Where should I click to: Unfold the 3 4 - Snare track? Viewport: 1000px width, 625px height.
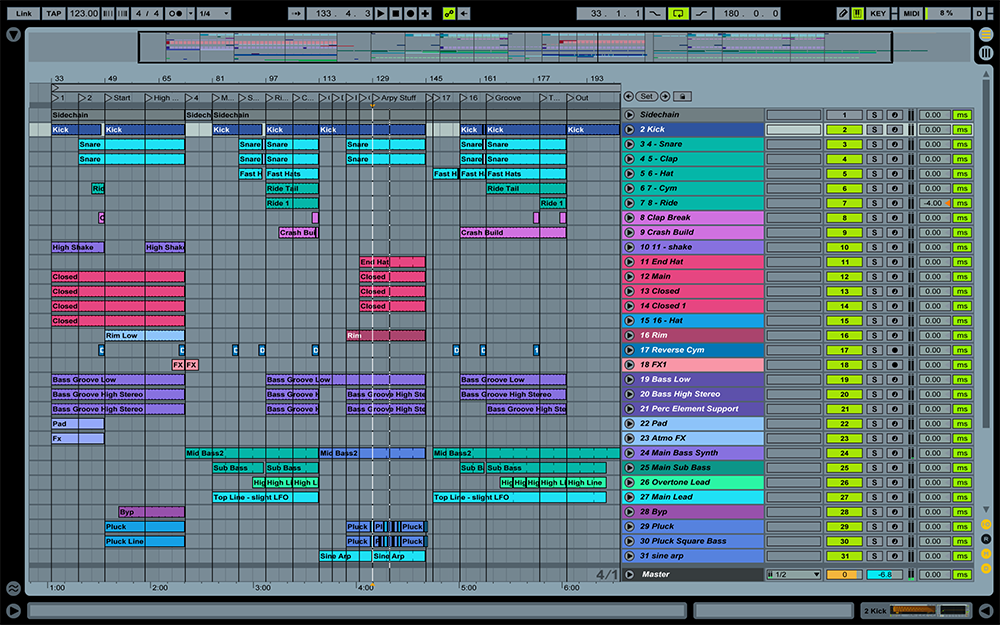click(x=629, y=144)
